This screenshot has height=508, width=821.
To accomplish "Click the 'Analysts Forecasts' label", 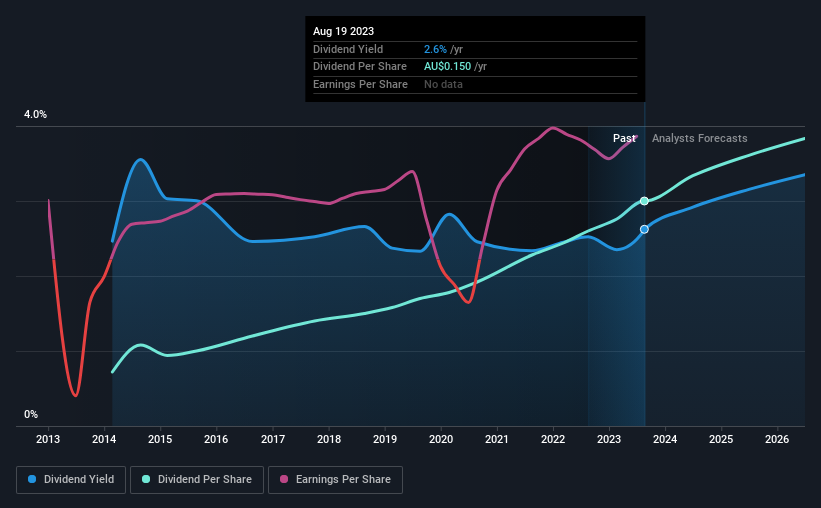I will pos(700,138).
